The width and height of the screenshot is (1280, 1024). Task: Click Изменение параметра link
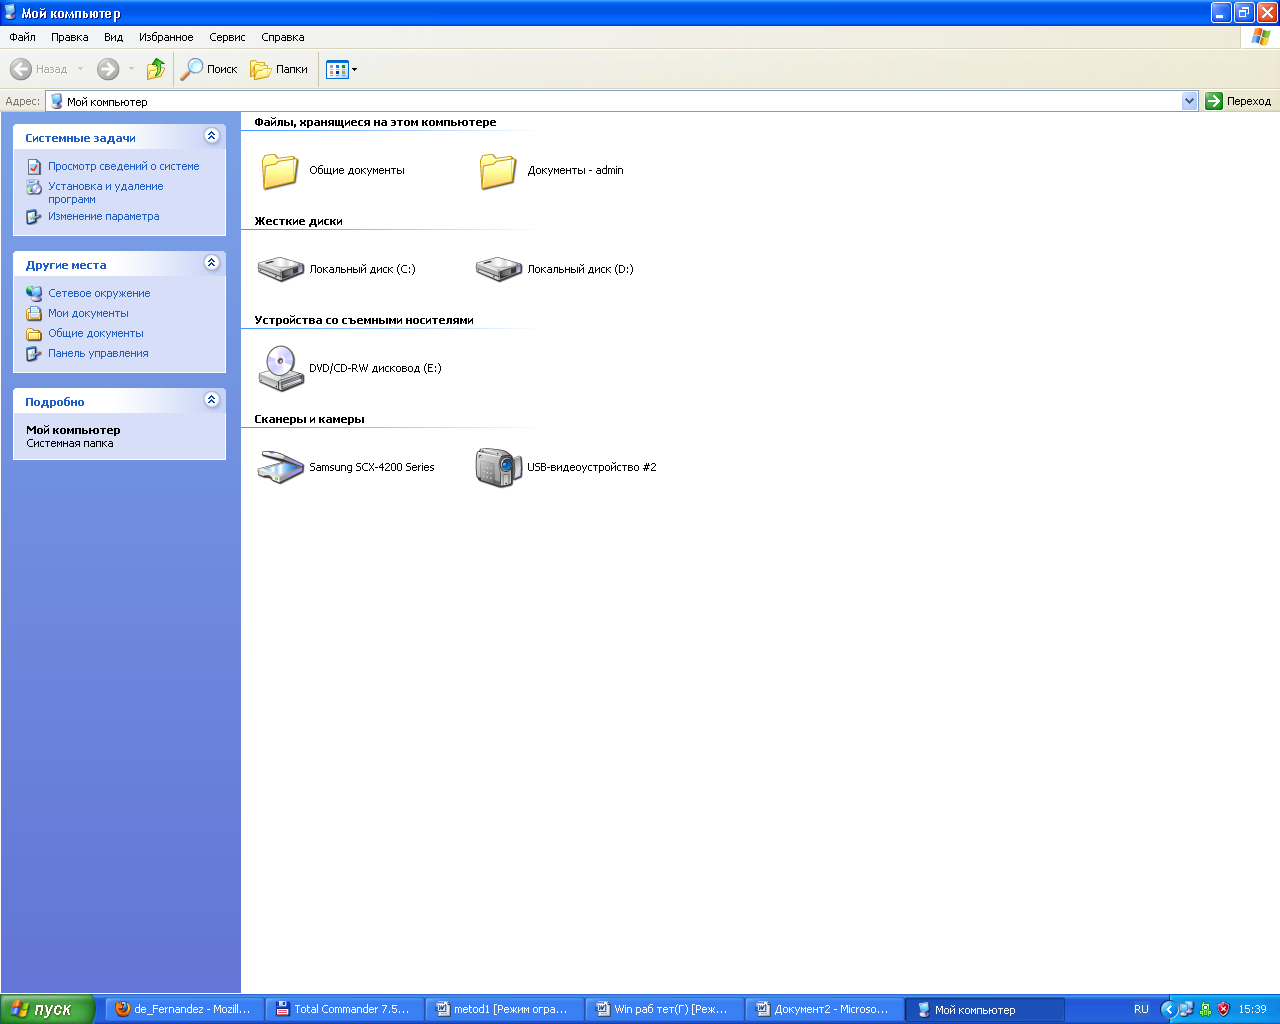tap(104, 216)
